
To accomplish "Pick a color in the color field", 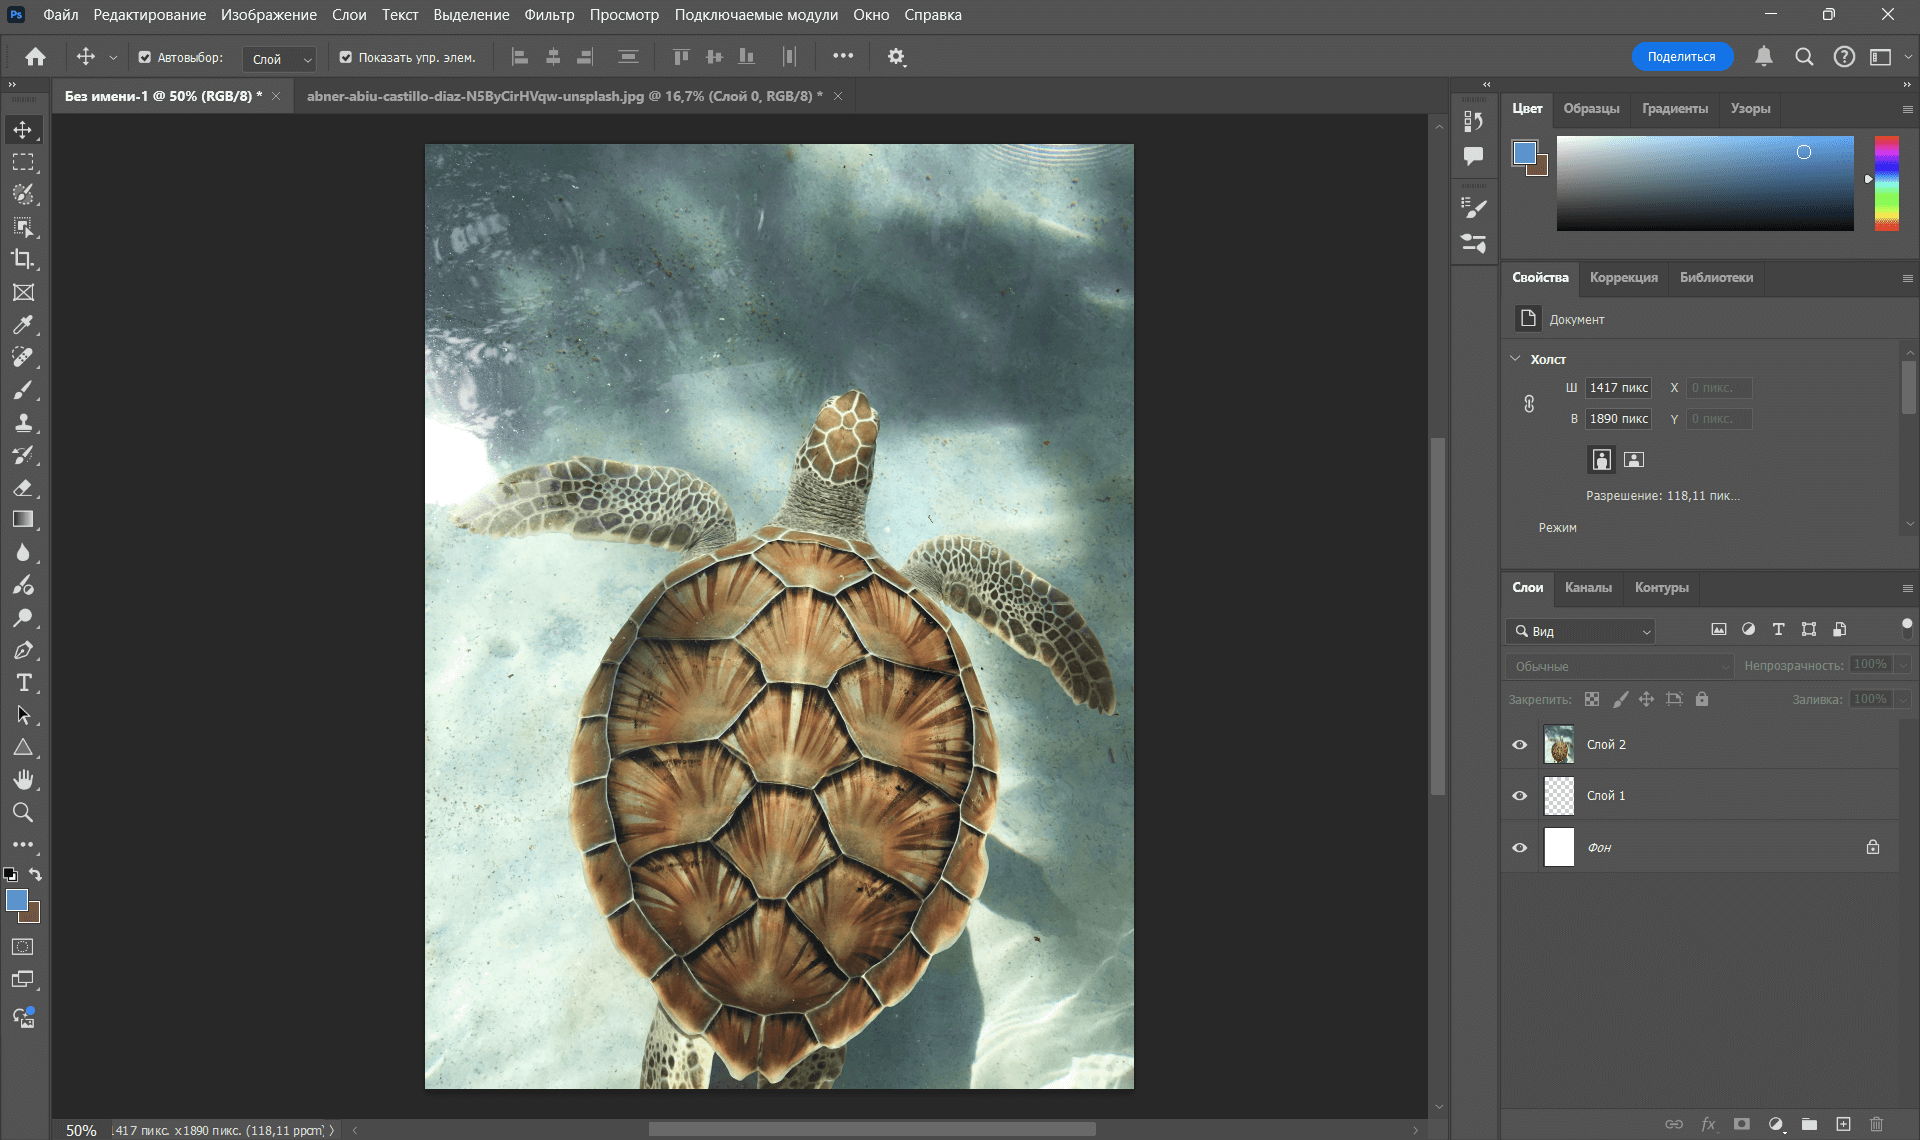I will pyautogui.click(x=1704, y=183).
